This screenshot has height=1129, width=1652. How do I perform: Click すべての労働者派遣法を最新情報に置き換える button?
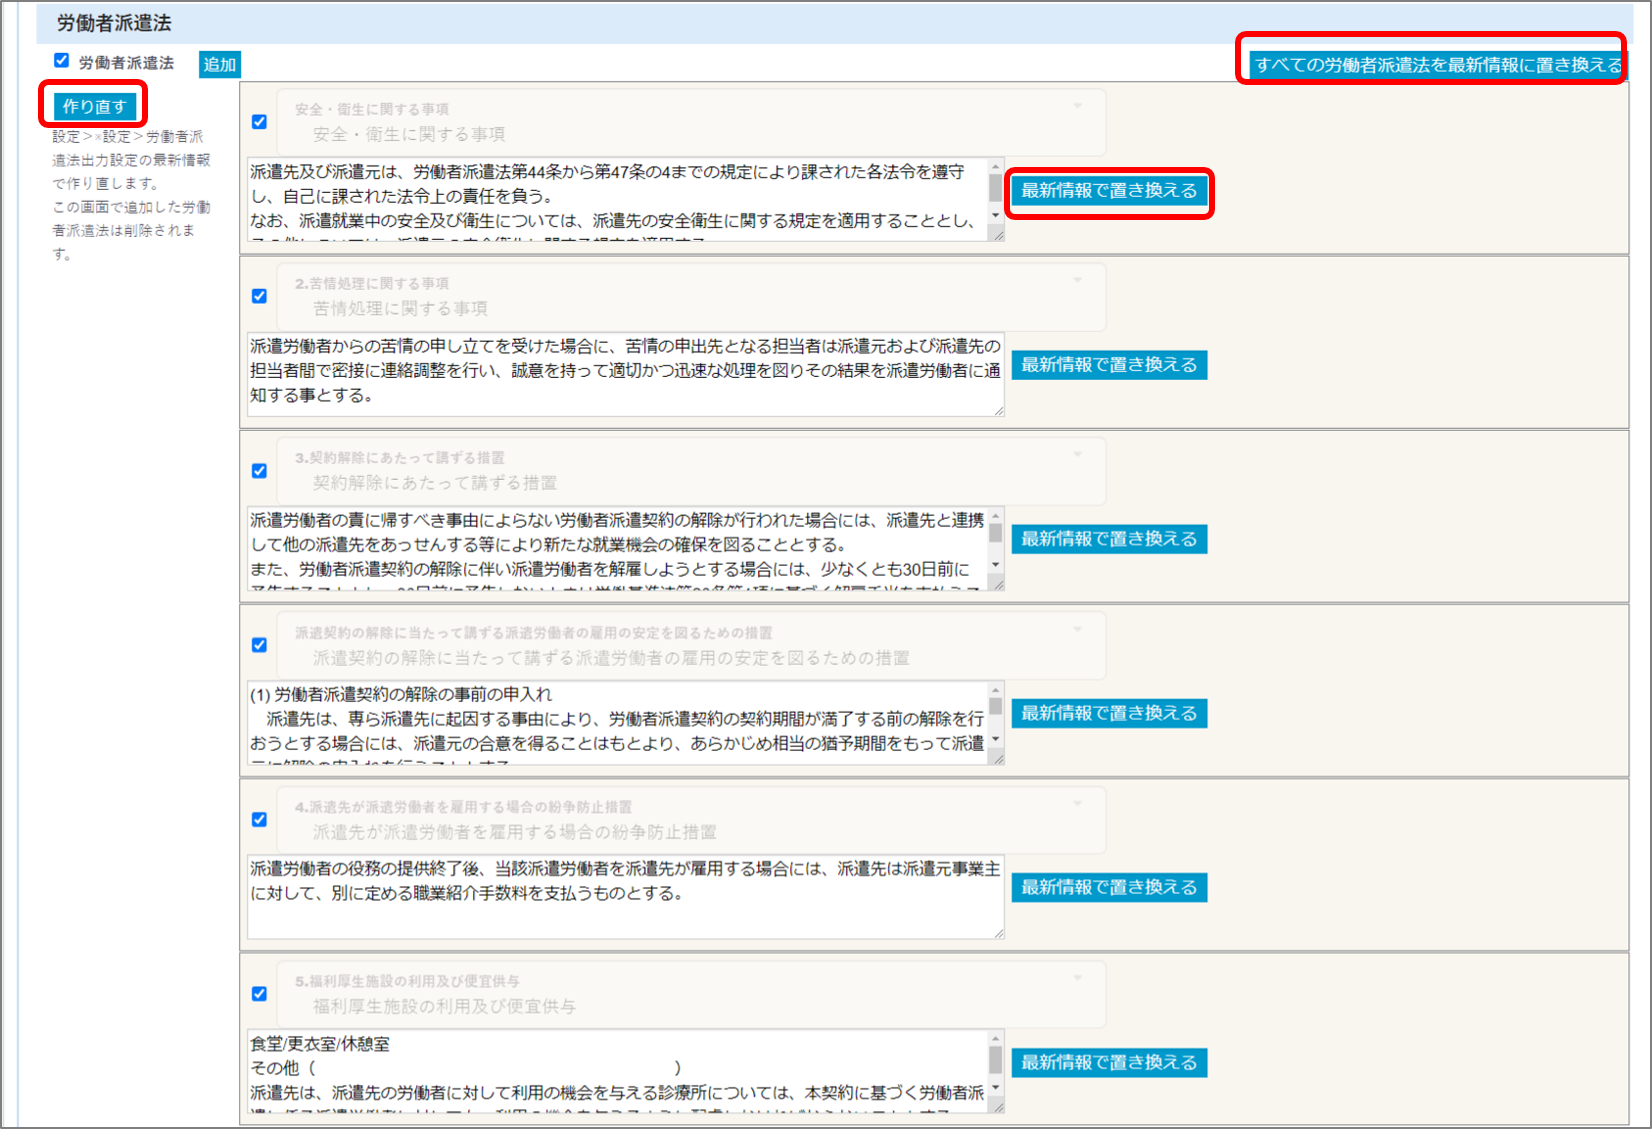[x=1437, y=65]
